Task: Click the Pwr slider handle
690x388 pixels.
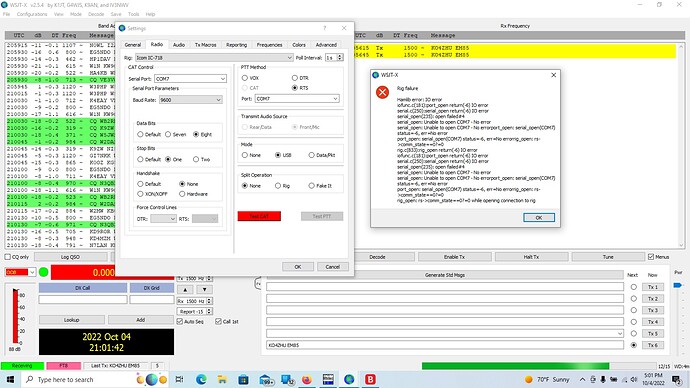Action: pyautogui.click(x=677, y=286)
